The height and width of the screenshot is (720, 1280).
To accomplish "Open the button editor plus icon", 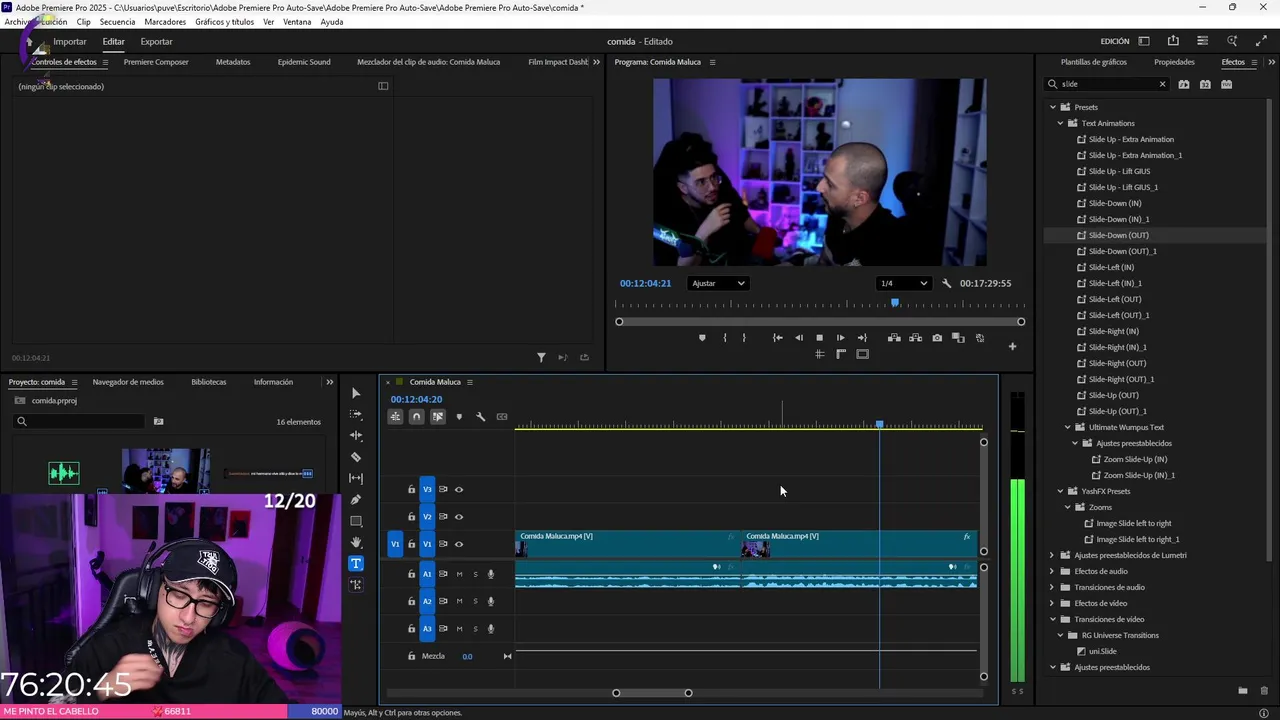I will pos(1012,347).
